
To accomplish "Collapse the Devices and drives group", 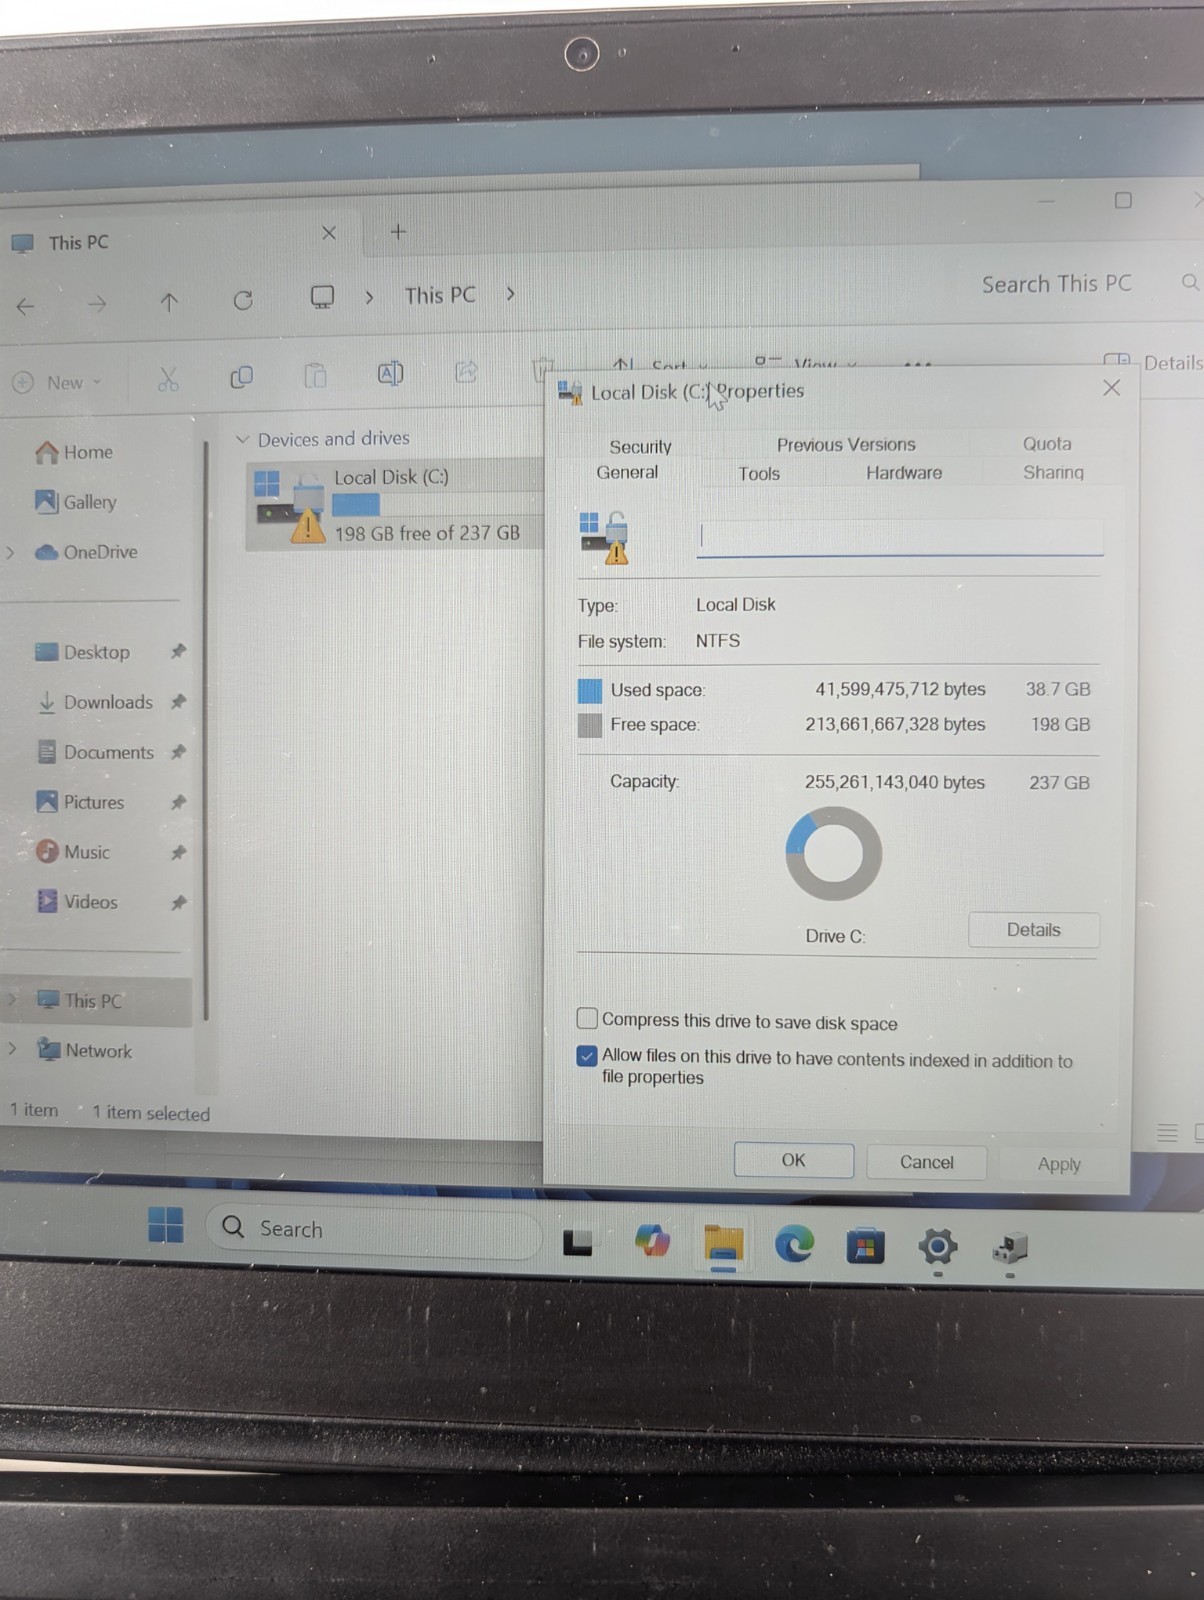I will click(x=242, y=439).
